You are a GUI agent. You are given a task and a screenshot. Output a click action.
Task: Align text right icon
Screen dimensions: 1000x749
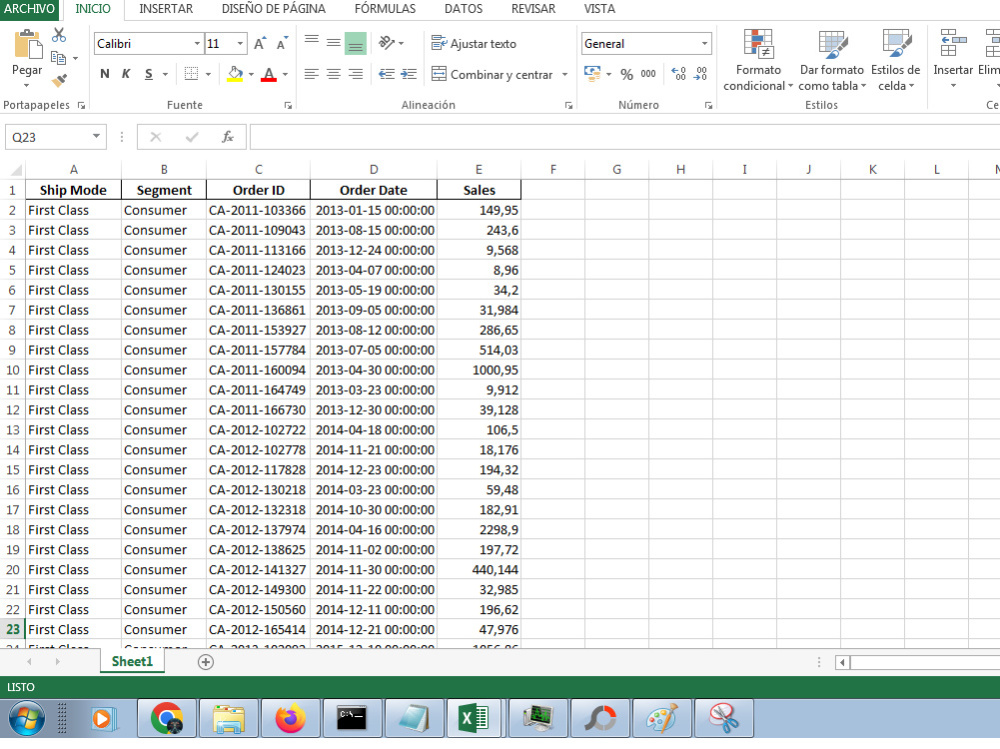[355, 74]
